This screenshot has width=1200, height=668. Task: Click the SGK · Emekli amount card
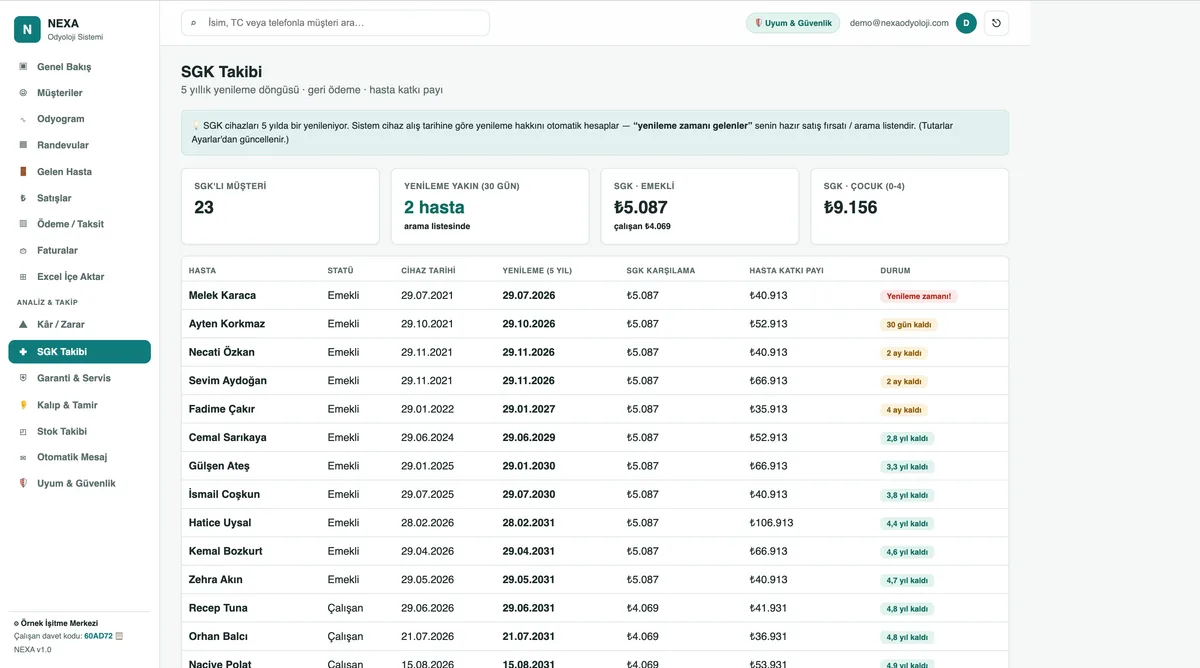[x=700, y=206]
